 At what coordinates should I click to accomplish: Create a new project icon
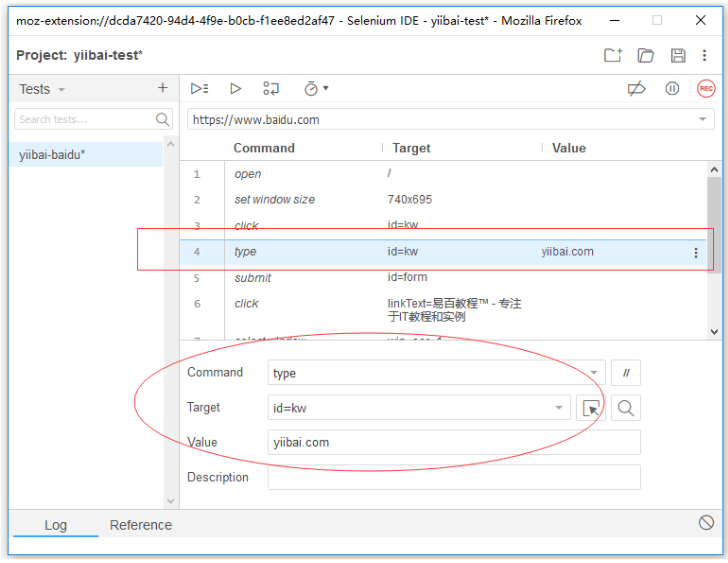tap(613, 55)
